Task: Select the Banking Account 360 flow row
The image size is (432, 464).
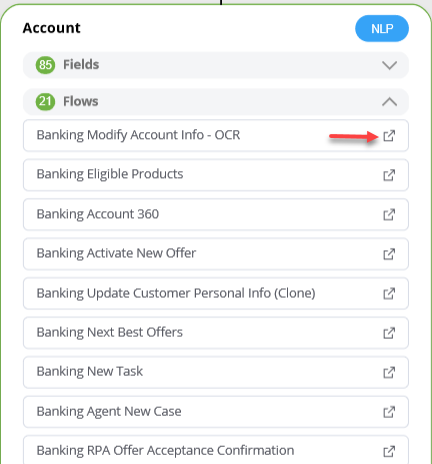Action: pyautogui.click(x=216, y=215)
